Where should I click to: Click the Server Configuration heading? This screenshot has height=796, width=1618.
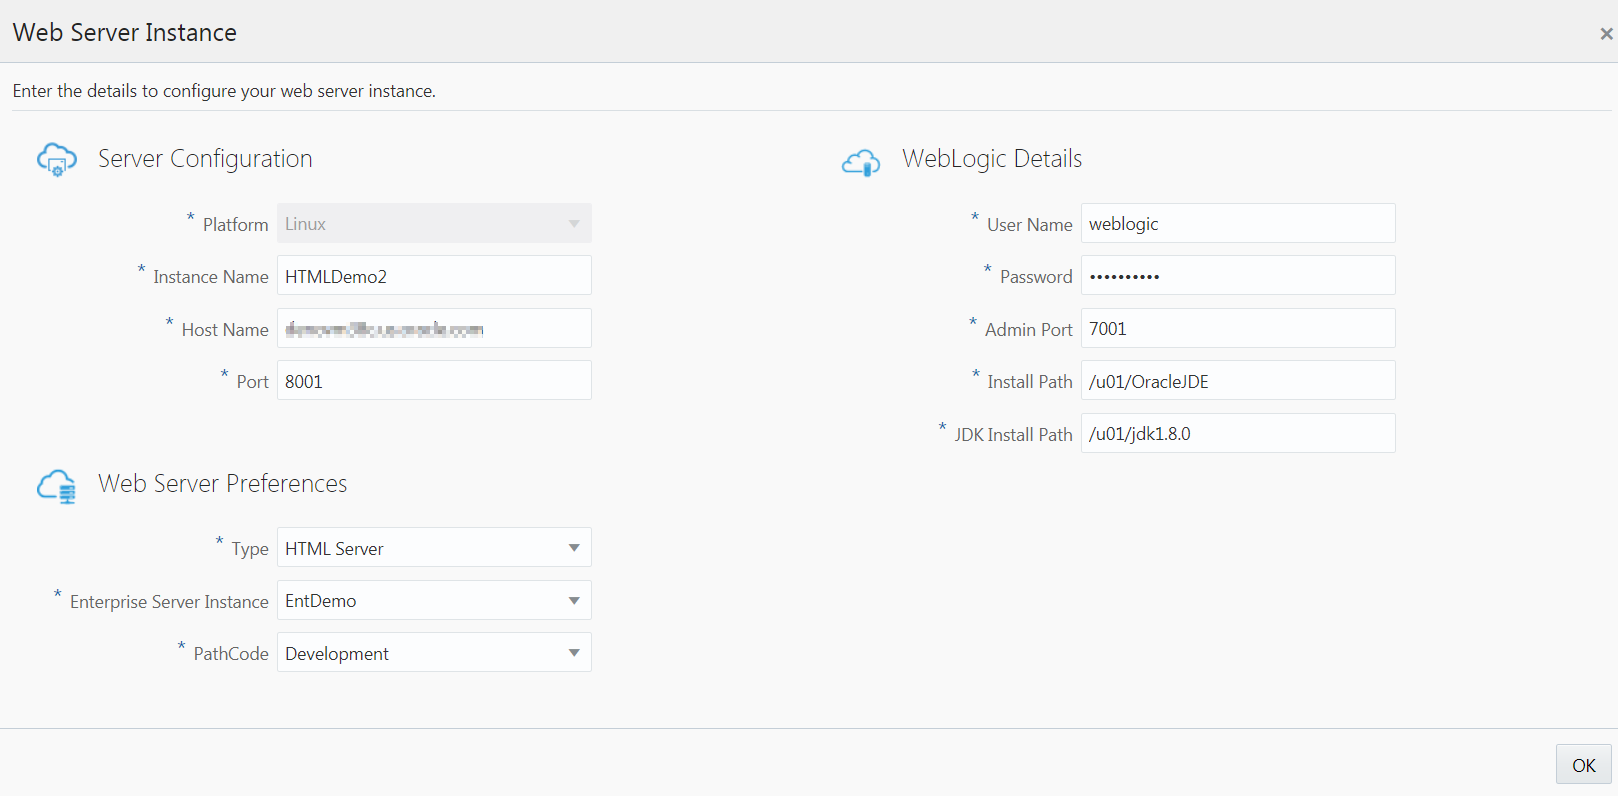[x=205, y=159]
